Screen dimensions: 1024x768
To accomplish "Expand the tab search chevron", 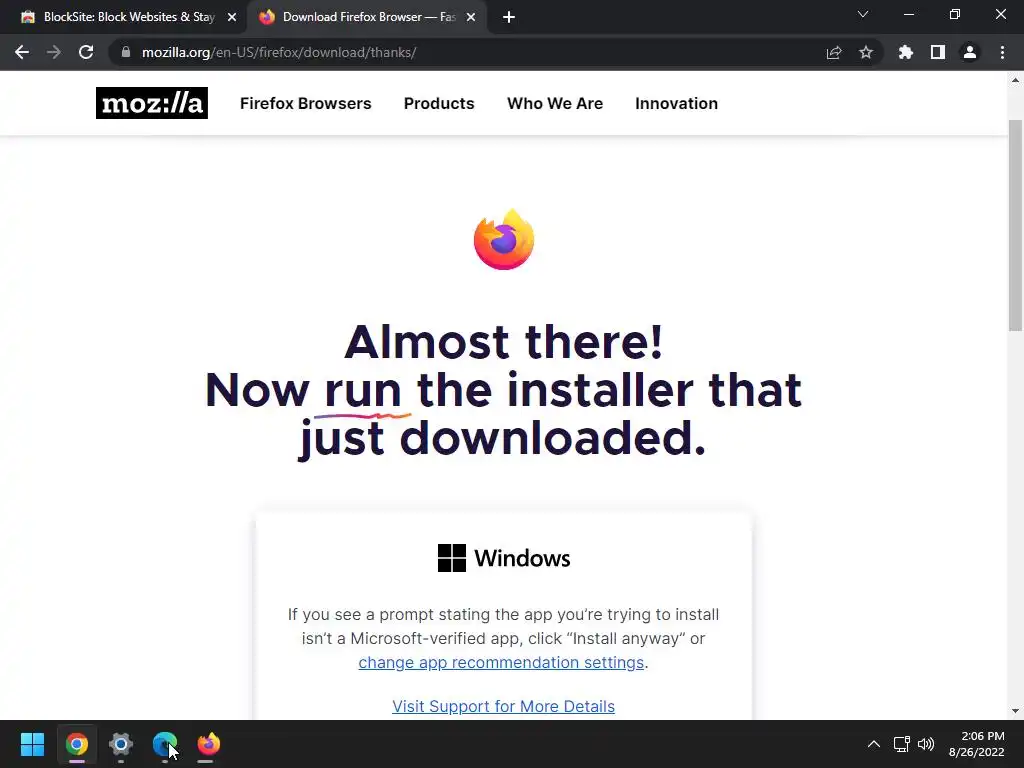I will point(863,14).
